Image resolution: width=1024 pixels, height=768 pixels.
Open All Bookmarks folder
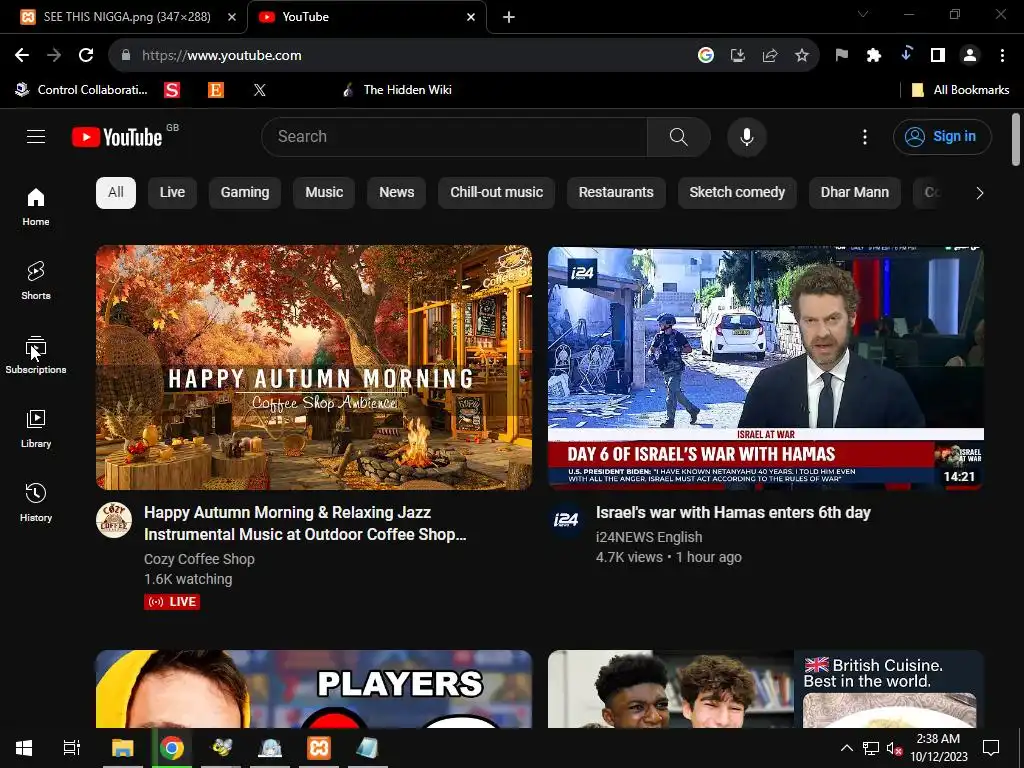(x=960, y=90)
